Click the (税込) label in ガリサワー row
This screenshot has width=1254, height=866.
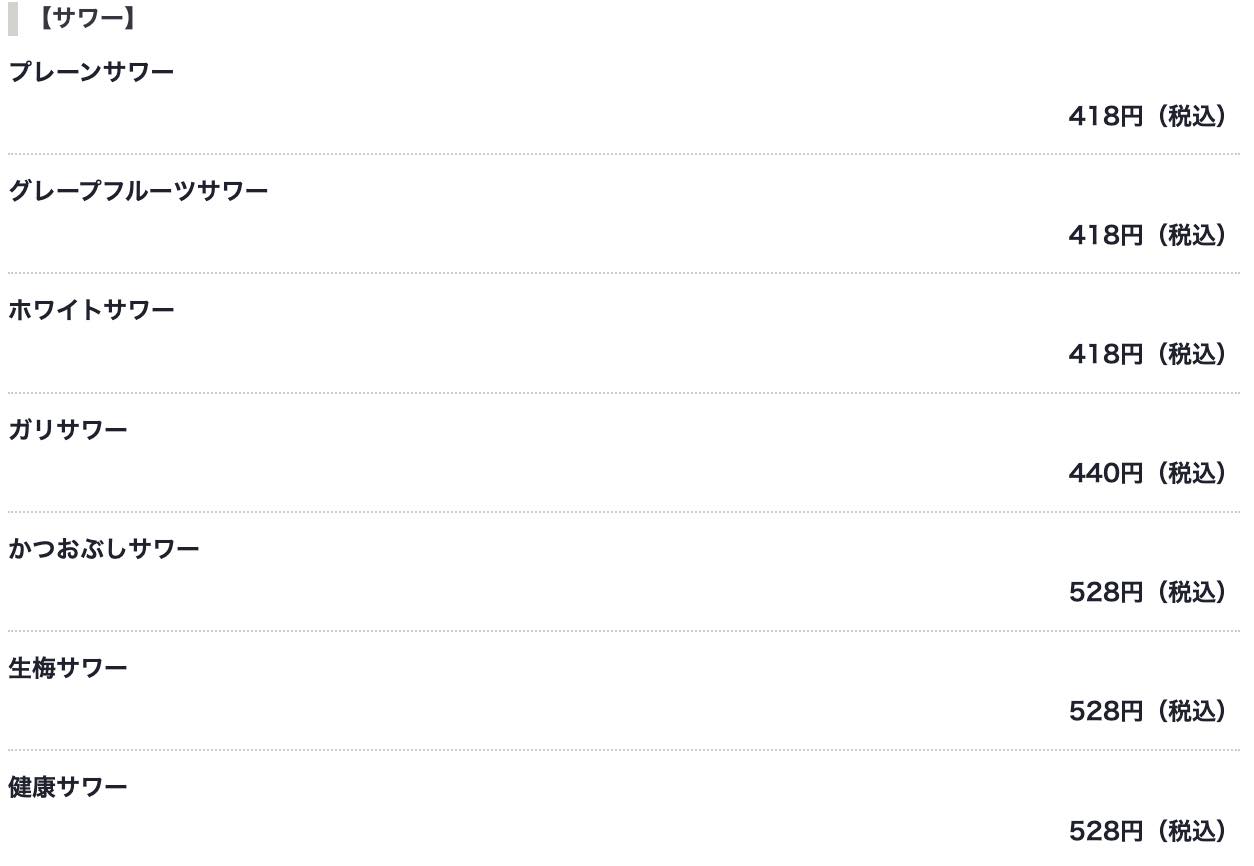point(1192,473)
